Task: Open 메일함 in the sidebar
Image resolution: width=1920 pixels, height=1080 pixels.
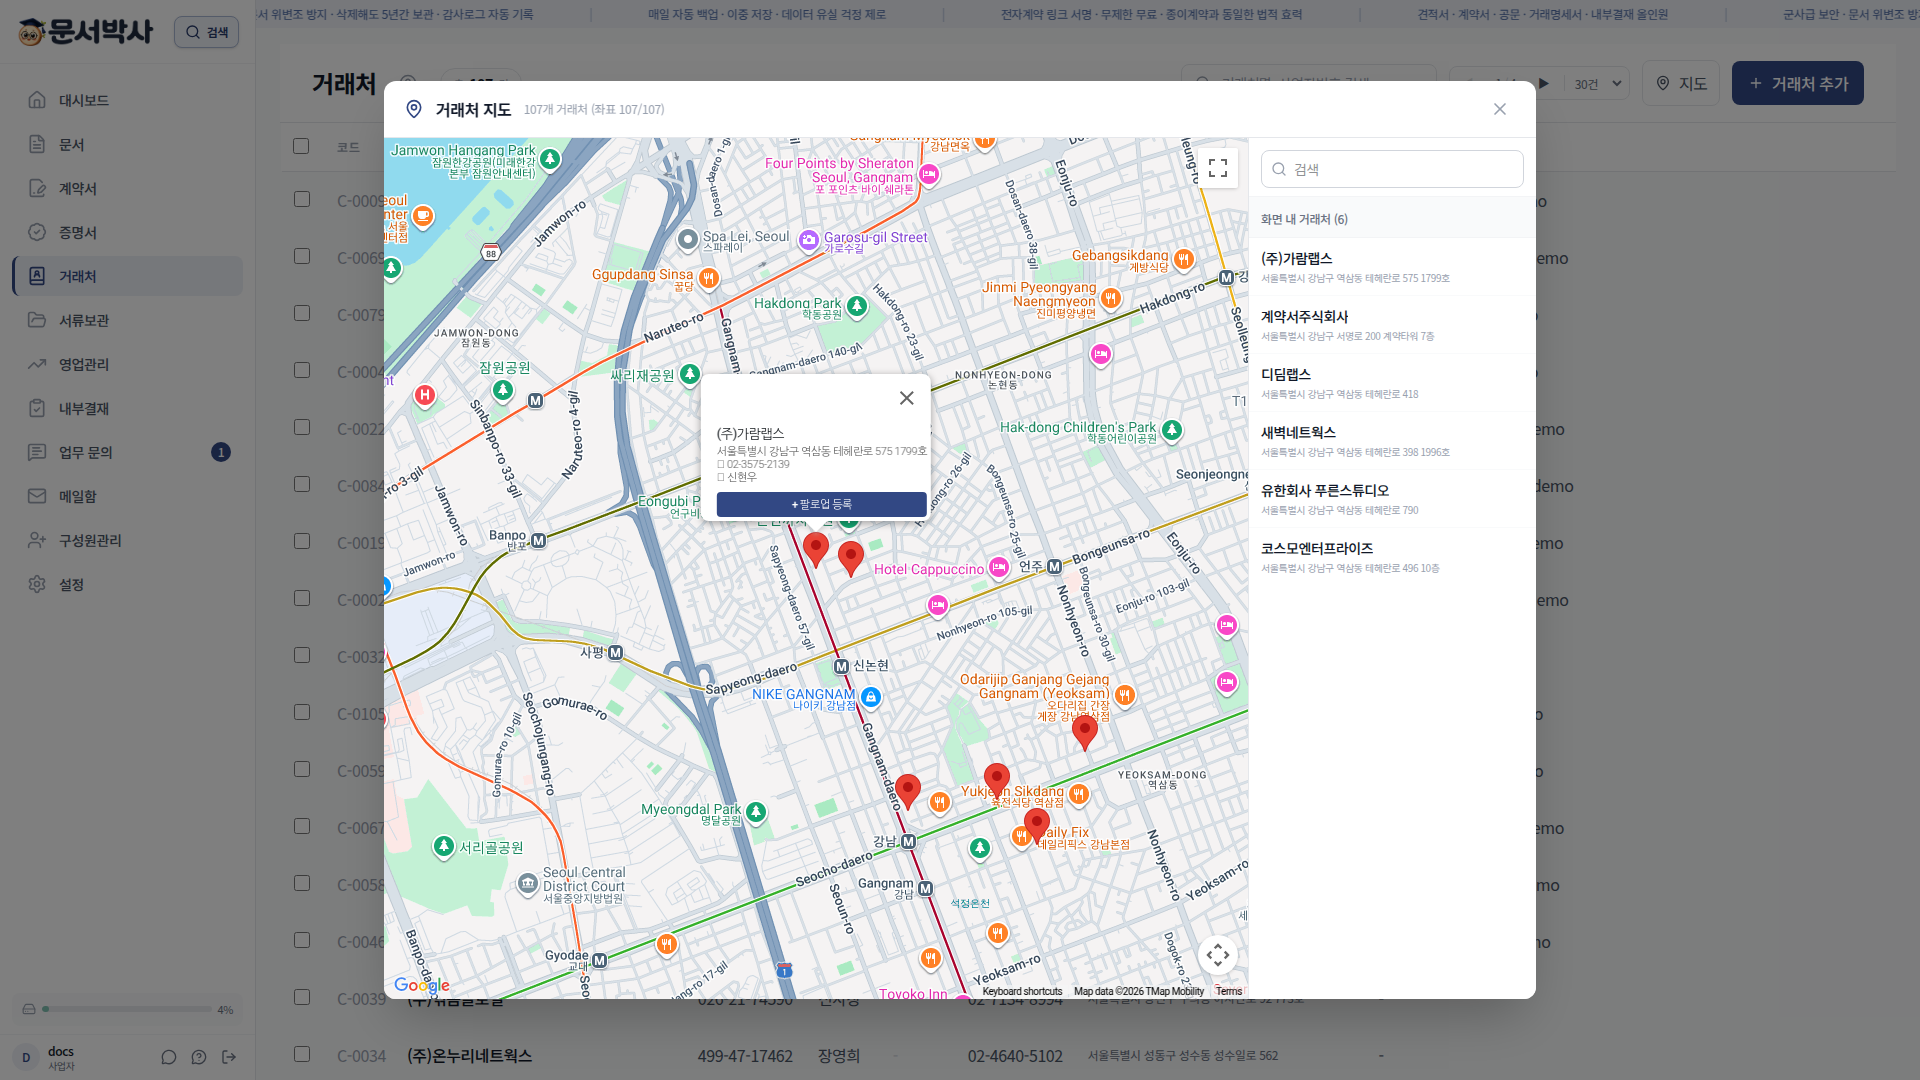Action: [127, 496]
